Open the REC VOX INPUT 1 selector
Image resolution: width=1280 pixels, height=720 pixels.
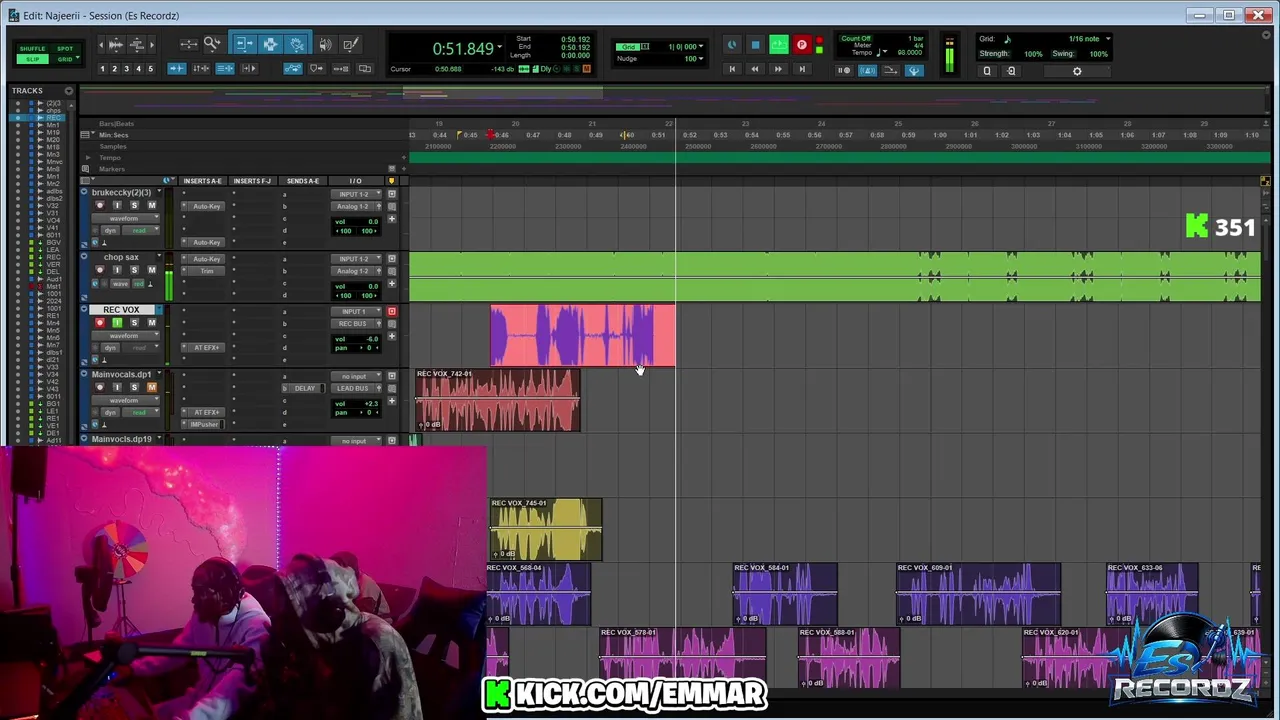tap(356, 311)
